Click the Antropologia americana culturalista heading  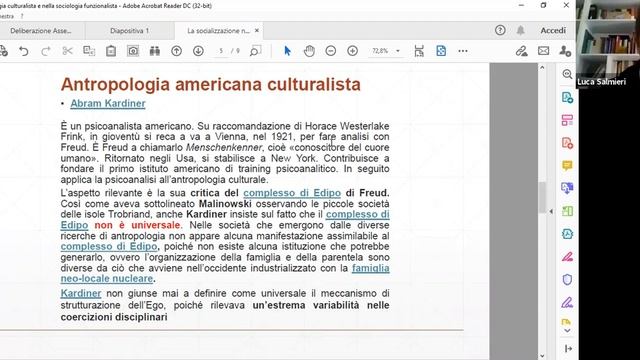pos(211,84)
